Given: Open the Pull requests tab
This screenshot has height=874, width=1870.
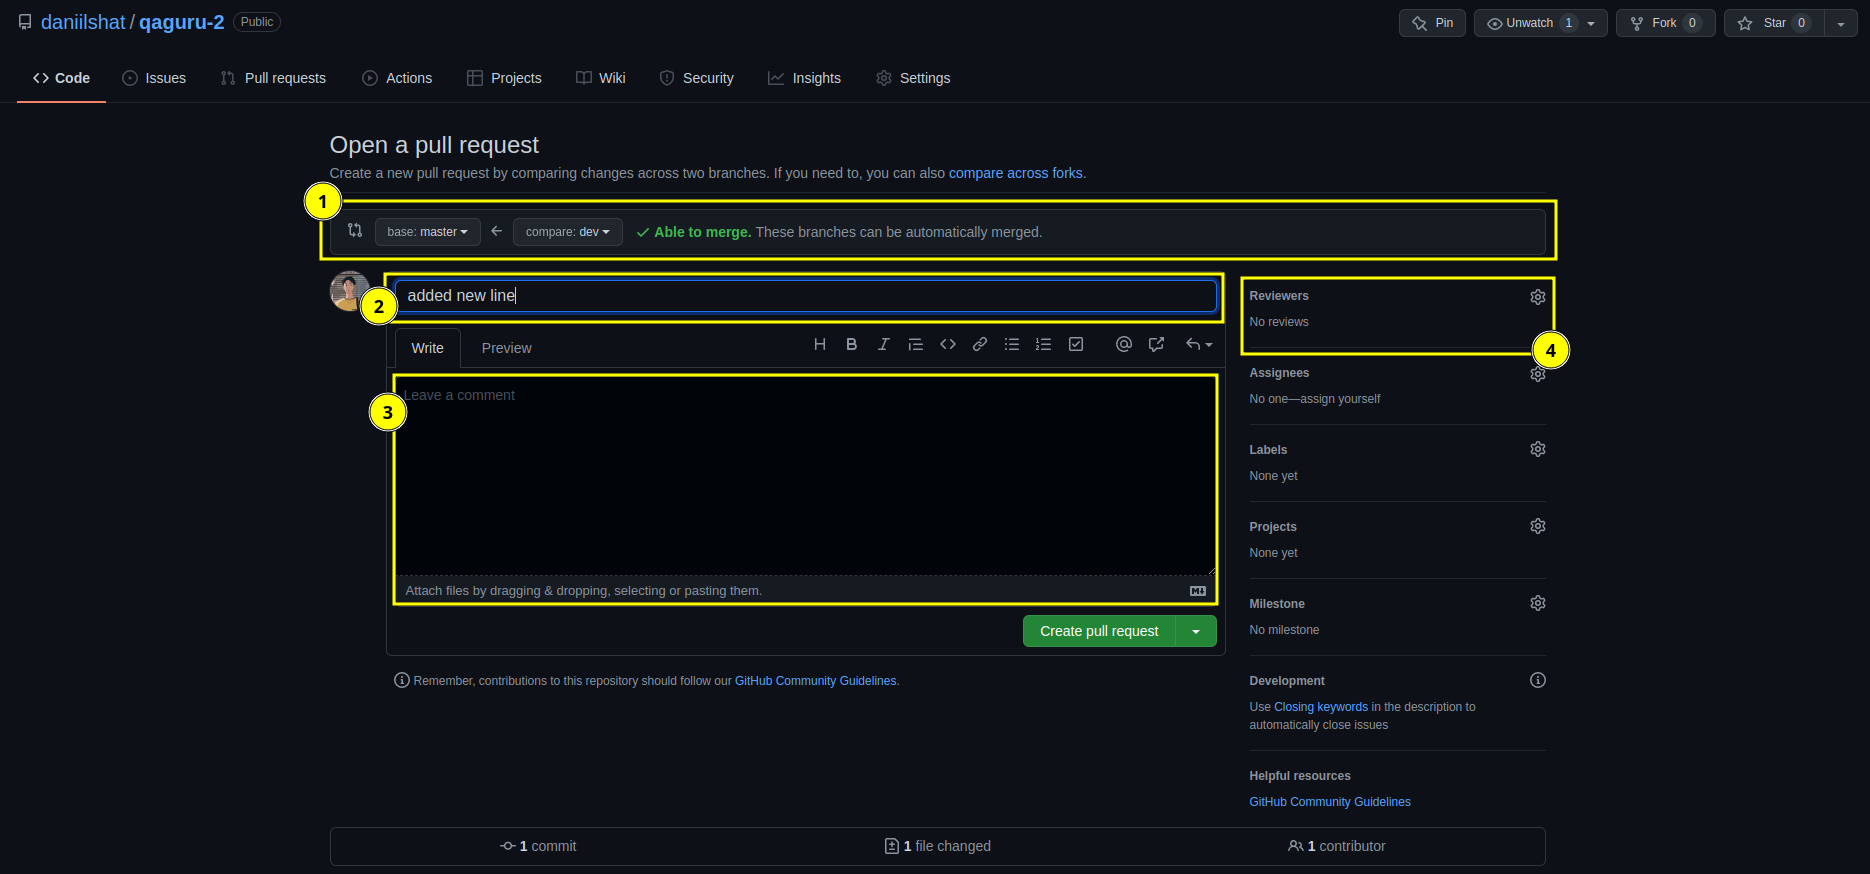Looking at the screenshot, I should coord(273,78).
